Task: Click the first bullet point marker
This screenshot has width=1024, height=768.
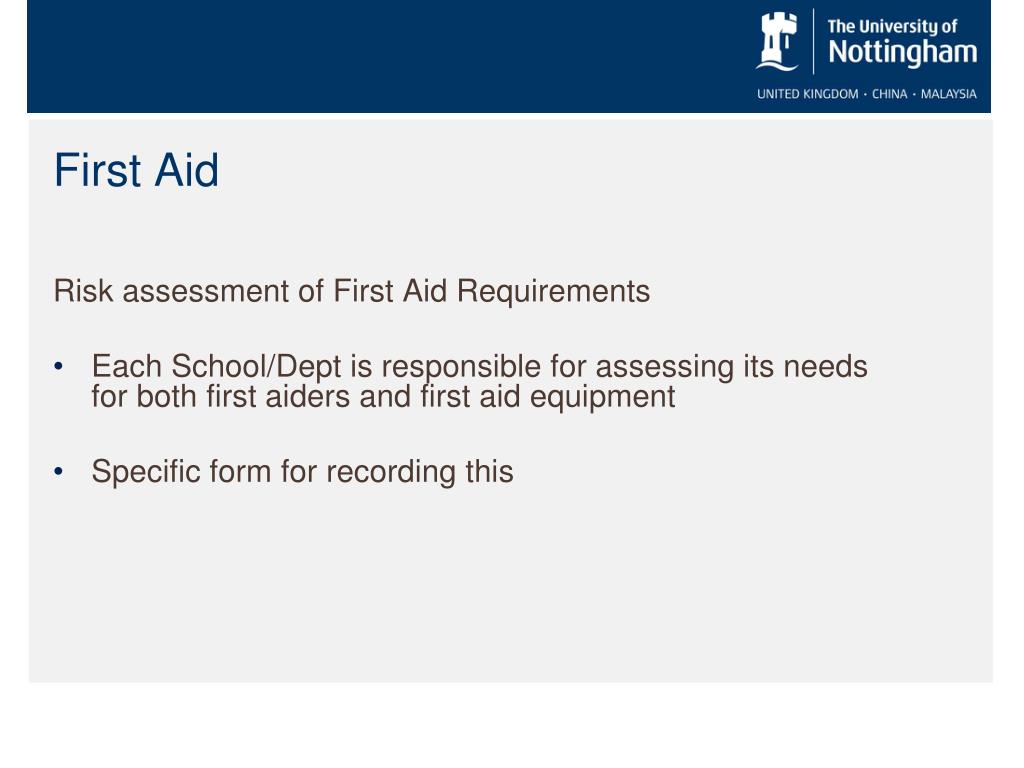Action: click(59, 366)
